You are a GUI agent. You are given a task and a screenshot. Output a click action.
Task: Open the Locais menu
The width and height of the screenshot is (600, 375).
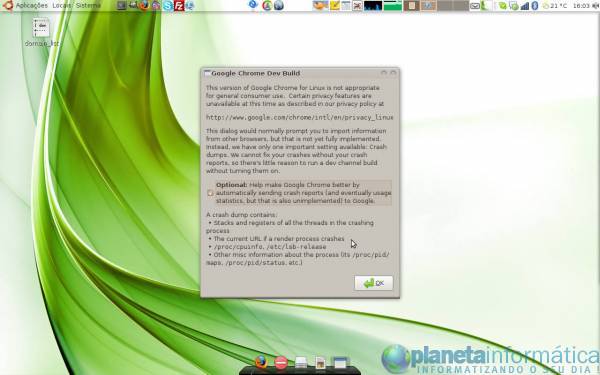(62, 5)
